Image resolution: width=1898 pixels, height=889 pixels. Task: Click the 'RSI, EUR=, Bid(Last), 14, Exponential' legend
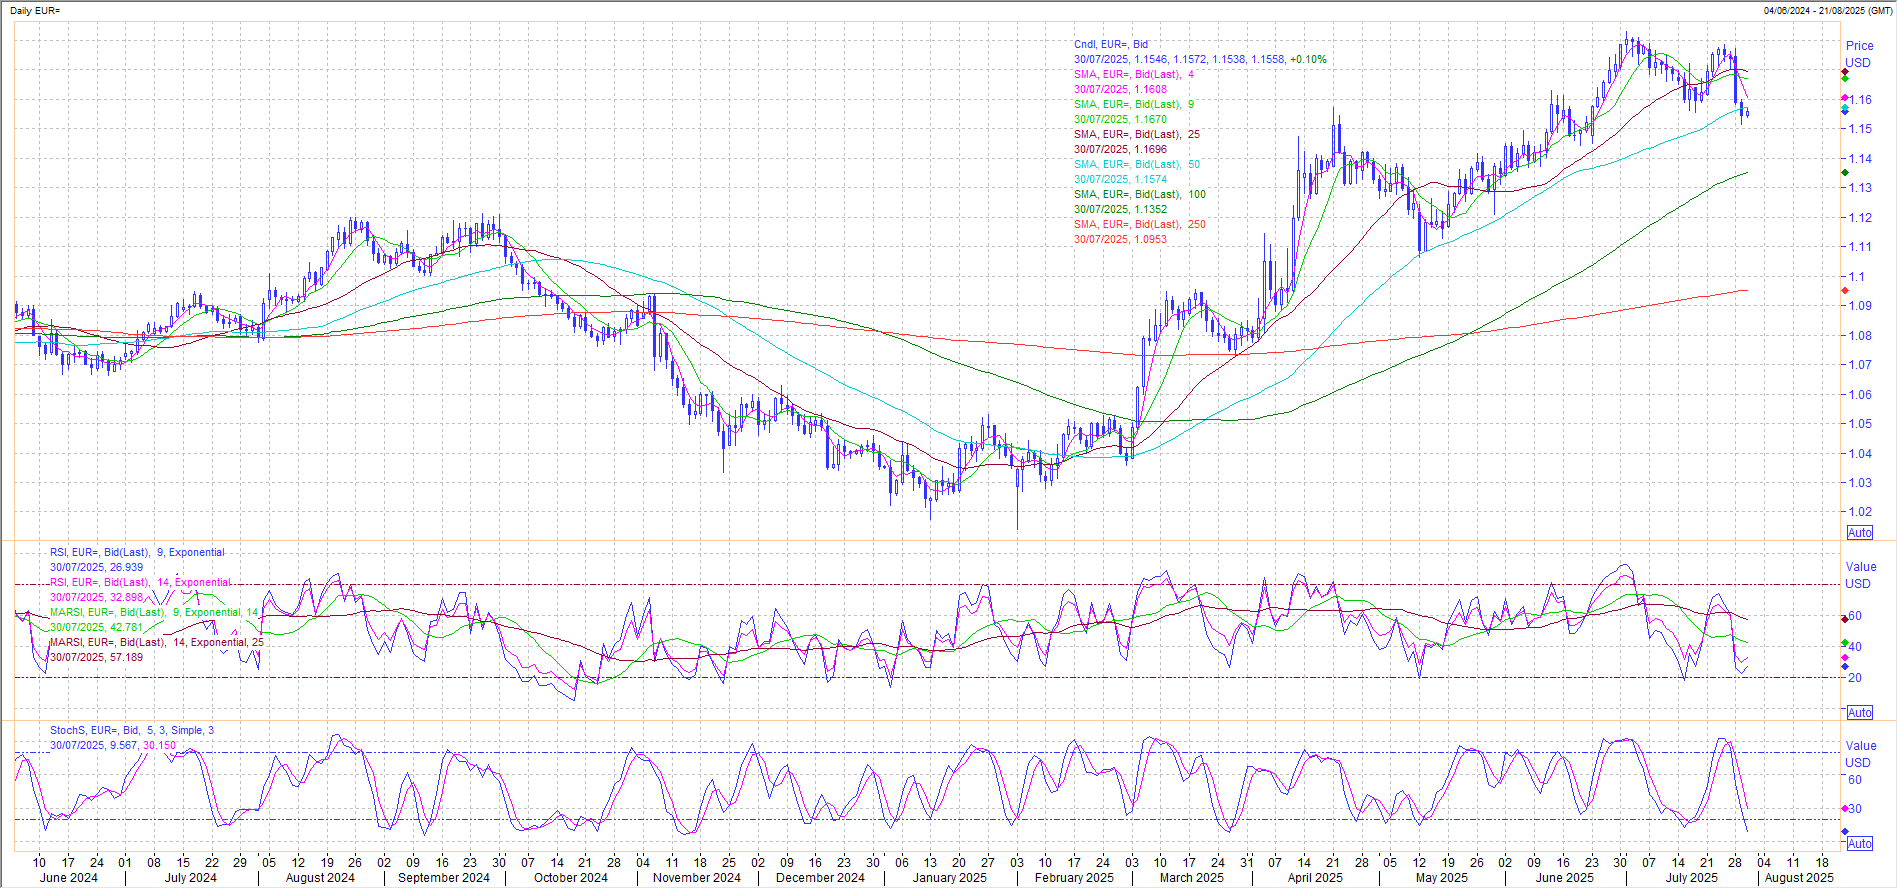pos(140,582)
